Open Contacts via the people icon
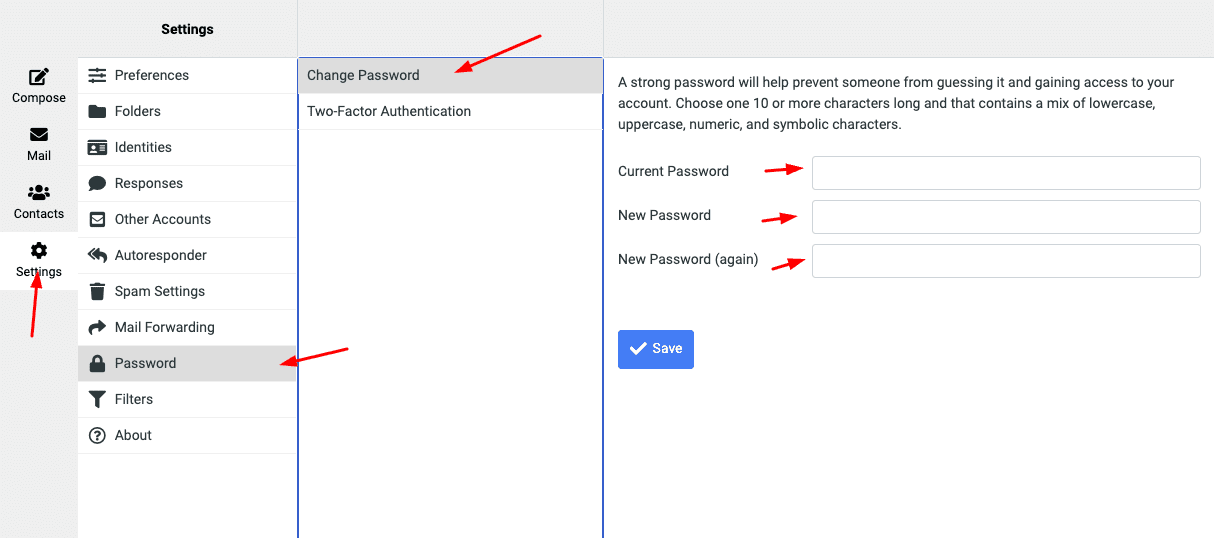Screen dimensions: 1214x538 click(x=39, y=193)
